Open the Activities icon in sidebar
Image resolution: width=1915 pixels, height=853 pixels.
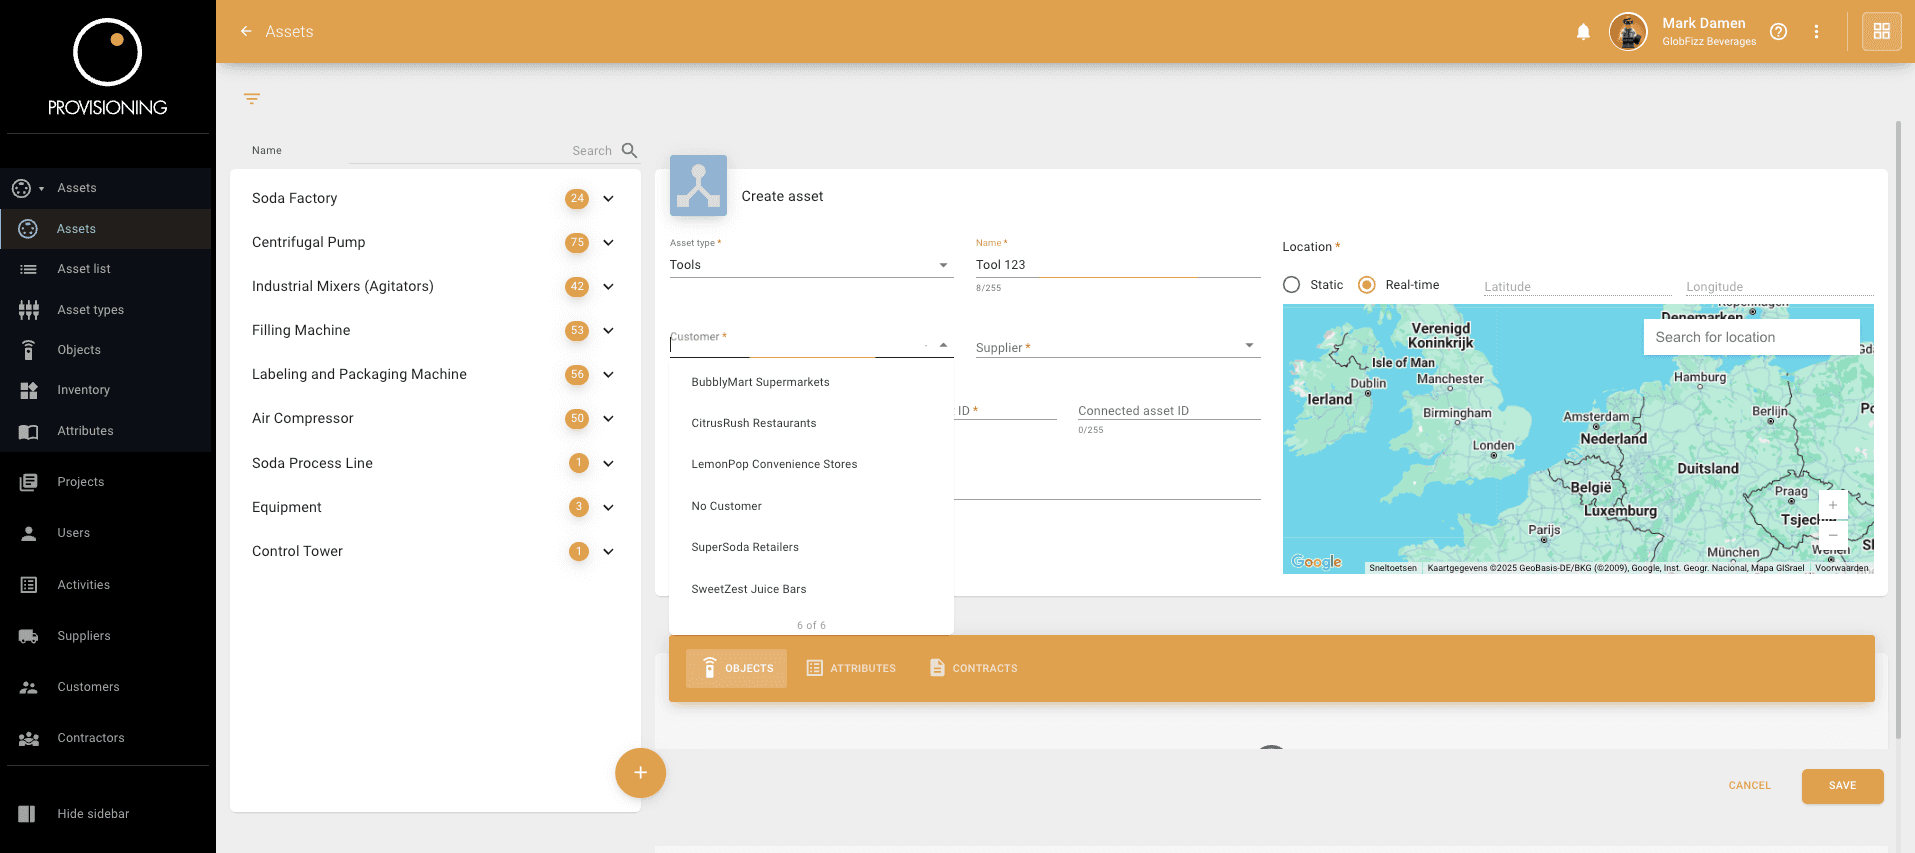(x=29, y=585)
